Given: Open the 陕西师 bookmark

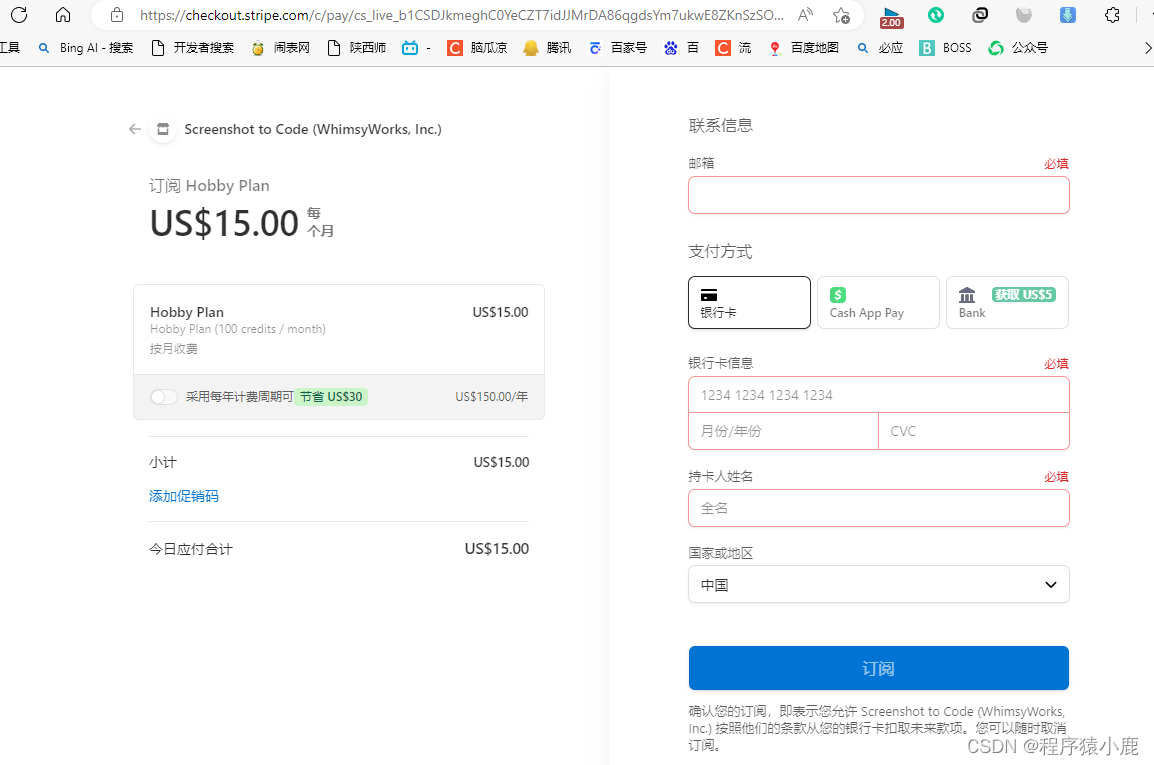Looking at the screenshot, I should click(x=357, y=48).
